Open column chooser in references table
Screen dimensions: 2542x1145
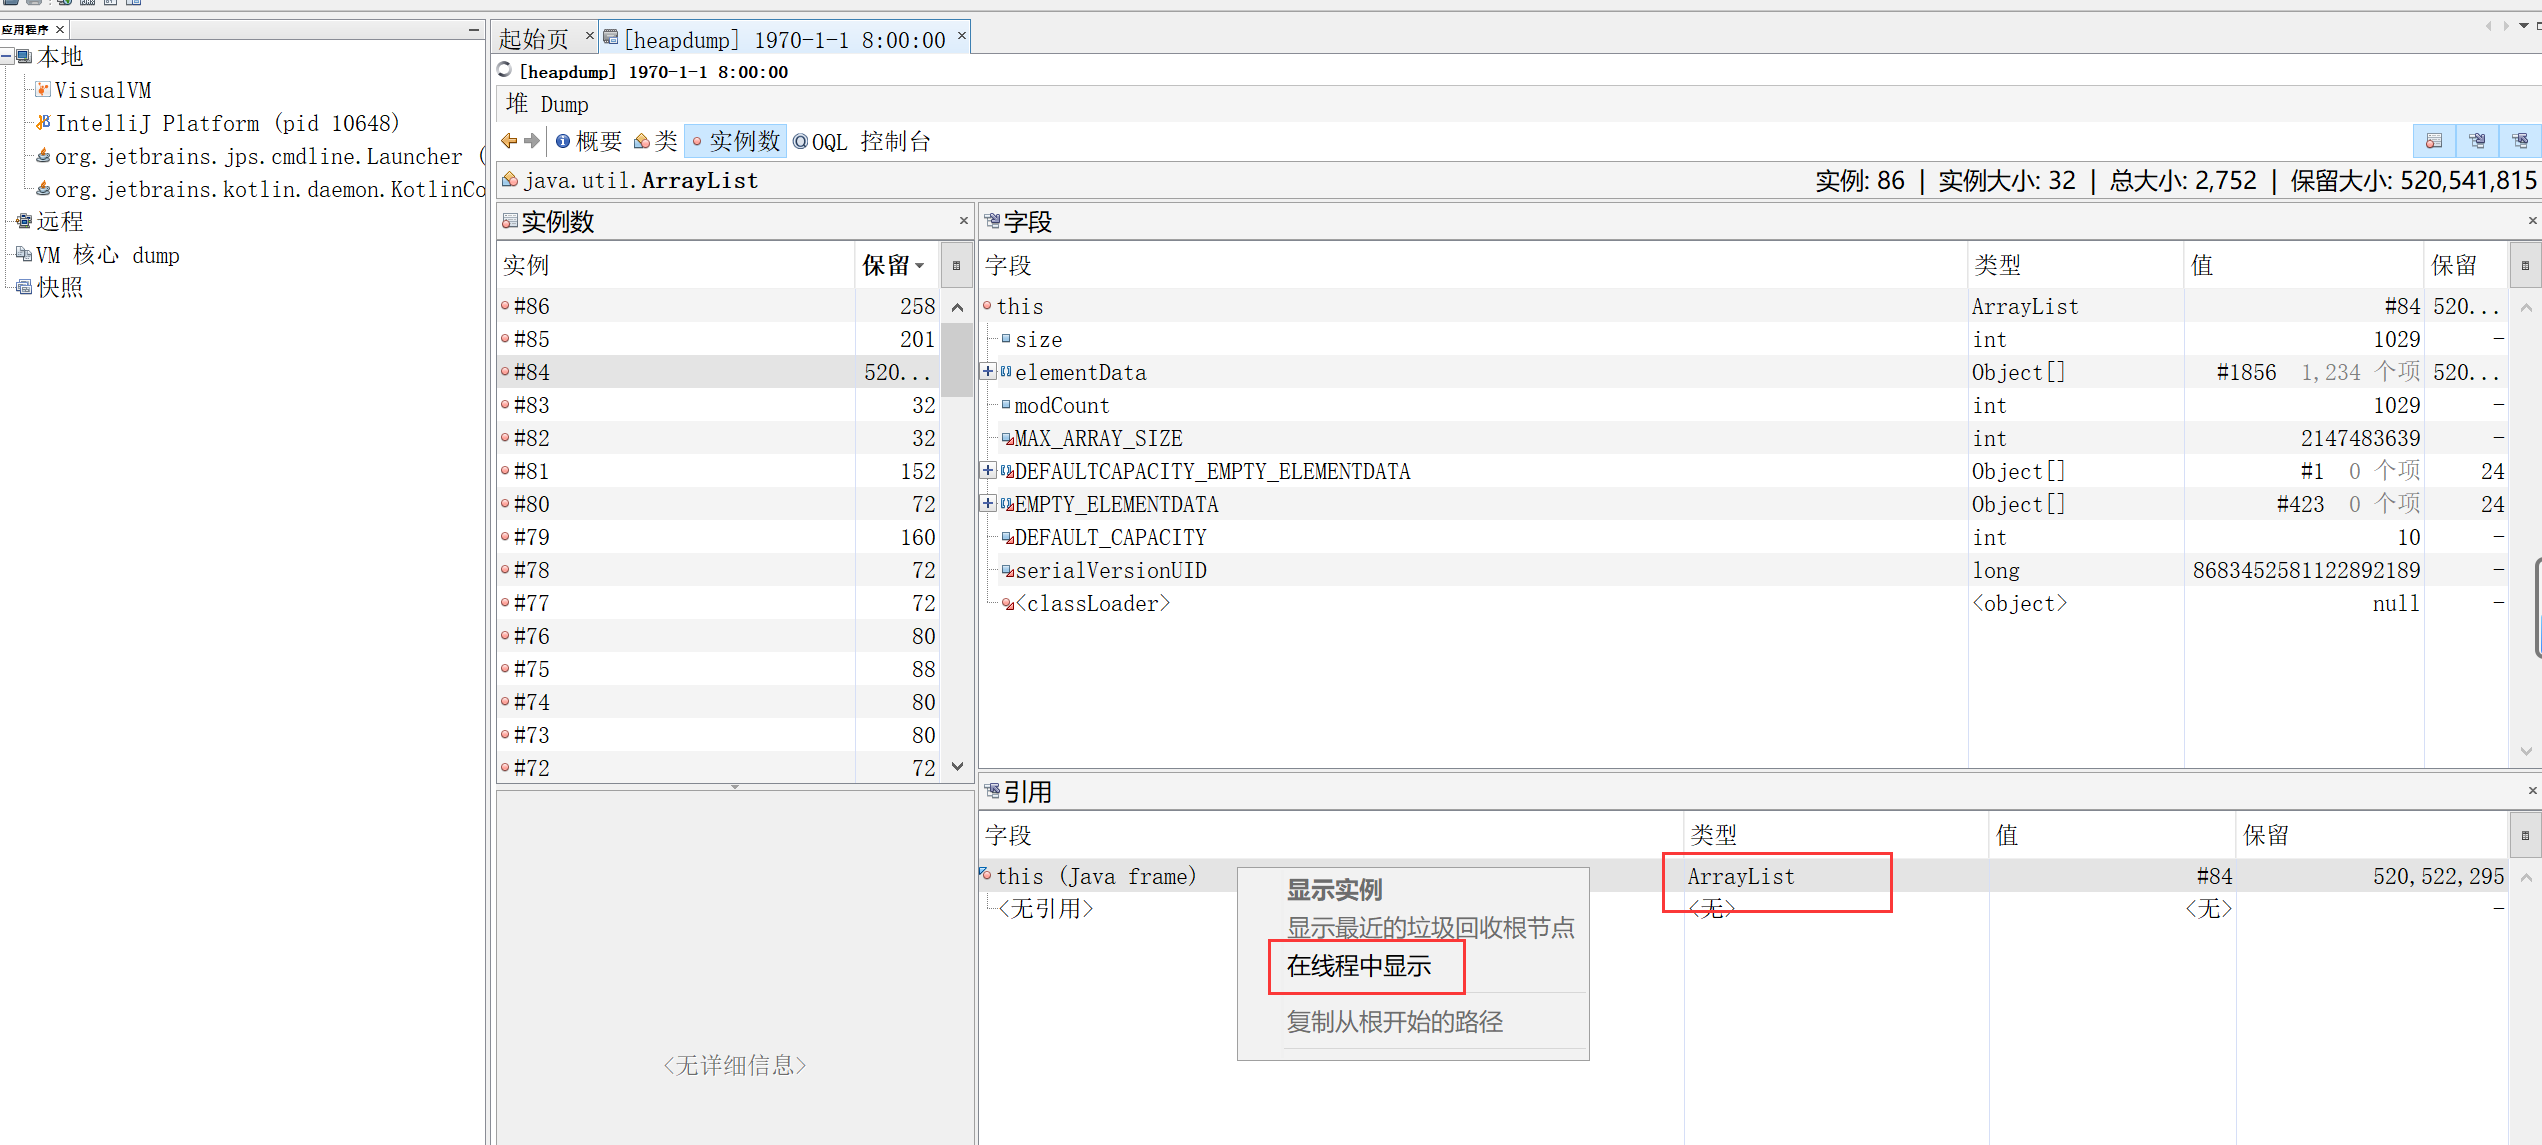pos(2525,835)
